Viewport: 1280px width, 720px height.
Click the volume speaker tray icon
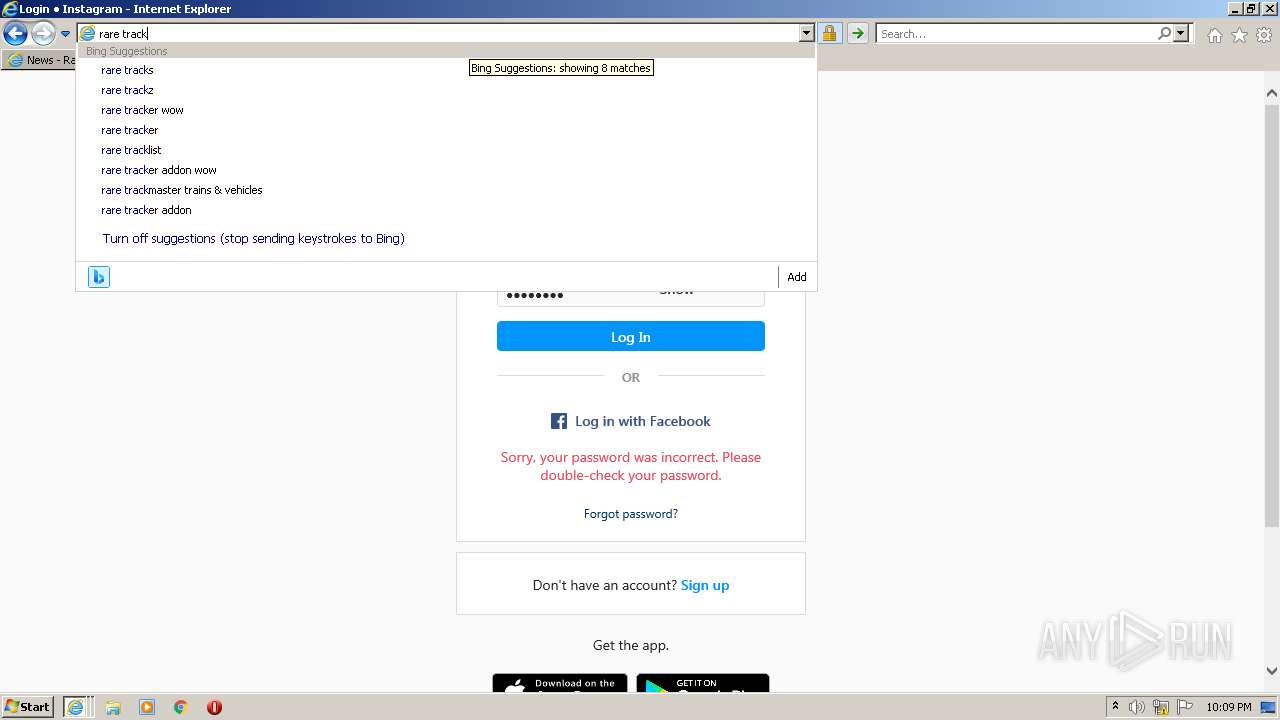point(1137,707)
